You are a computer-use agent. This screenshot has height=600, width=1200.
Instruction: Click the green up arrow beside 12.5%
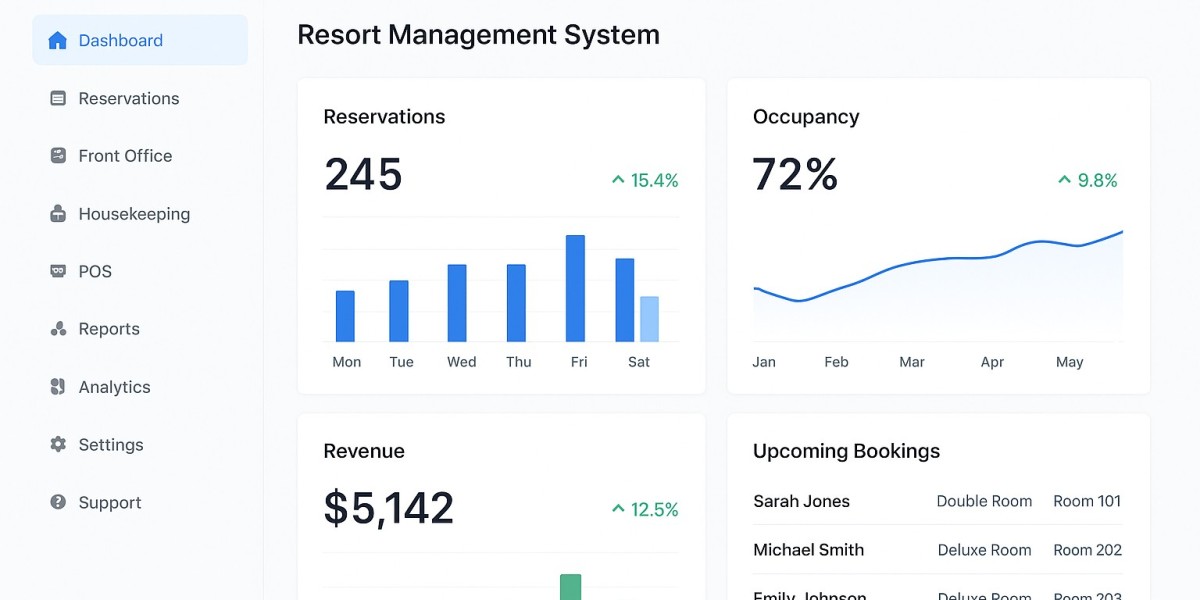click(x=618, y=510)
